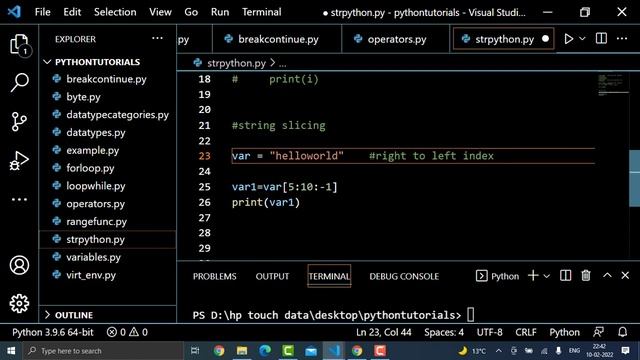Show hidden system tray icons
Image resolution: width=640 pixels, height=360 pixels.
tap(499, 351)
